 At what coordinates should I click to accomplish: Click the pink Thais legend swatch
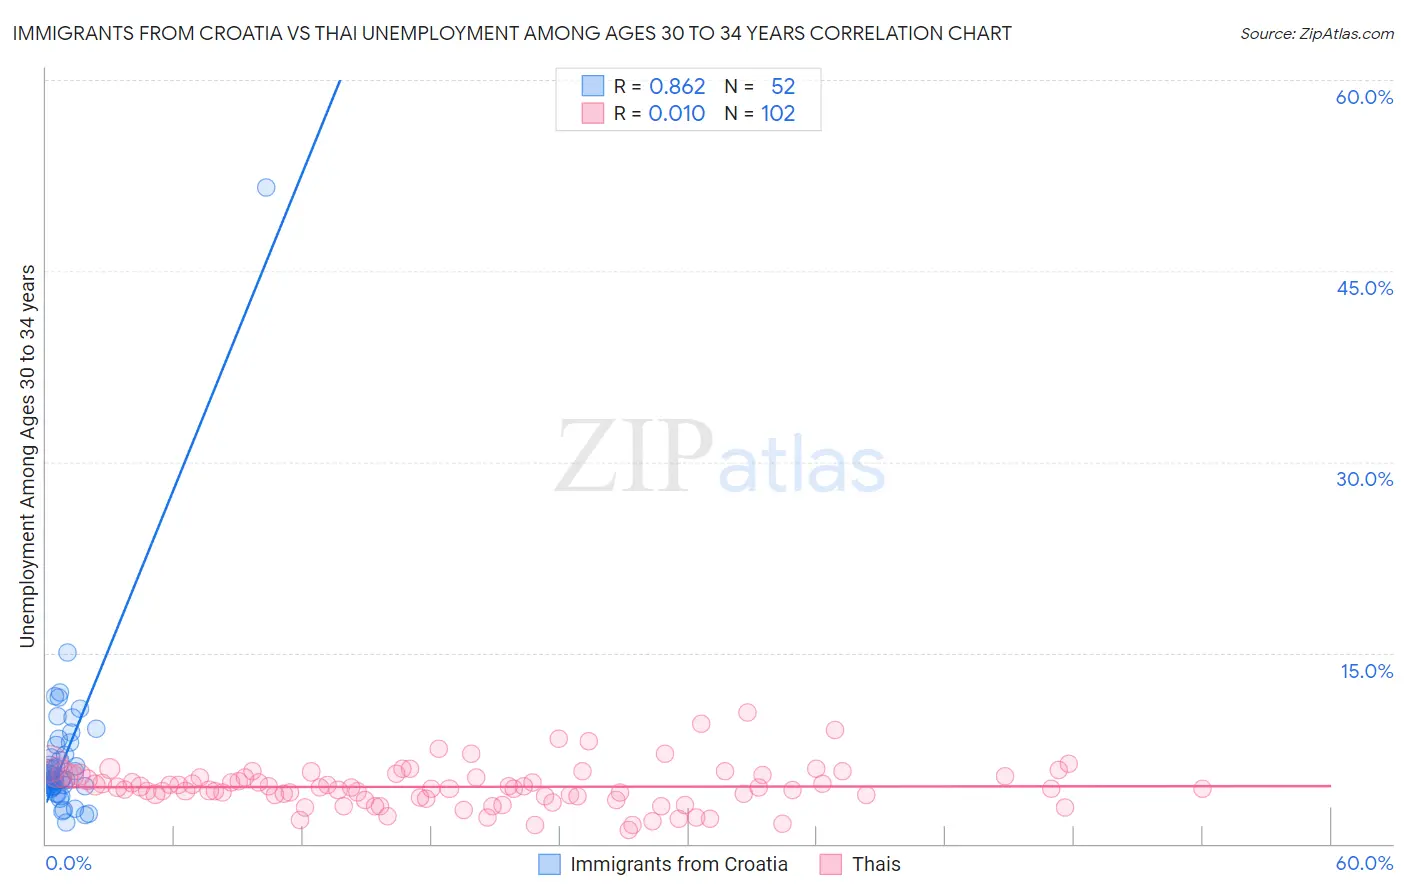[830, 864]
